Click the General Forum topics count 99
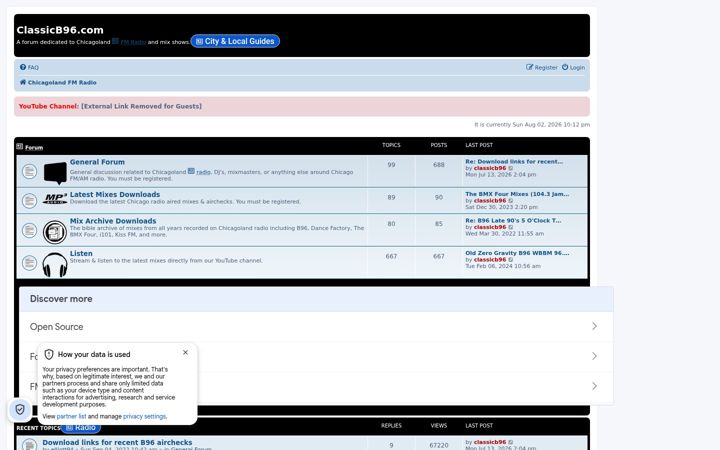Image resolution: width=720 pixels, height=450 pixels. point(391,165)
